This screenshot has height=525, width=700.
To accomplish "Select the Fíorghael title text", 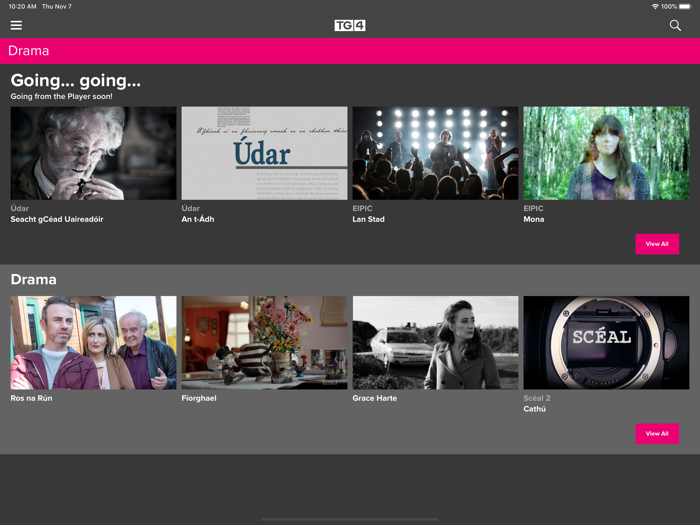I will tap(199, 398).
